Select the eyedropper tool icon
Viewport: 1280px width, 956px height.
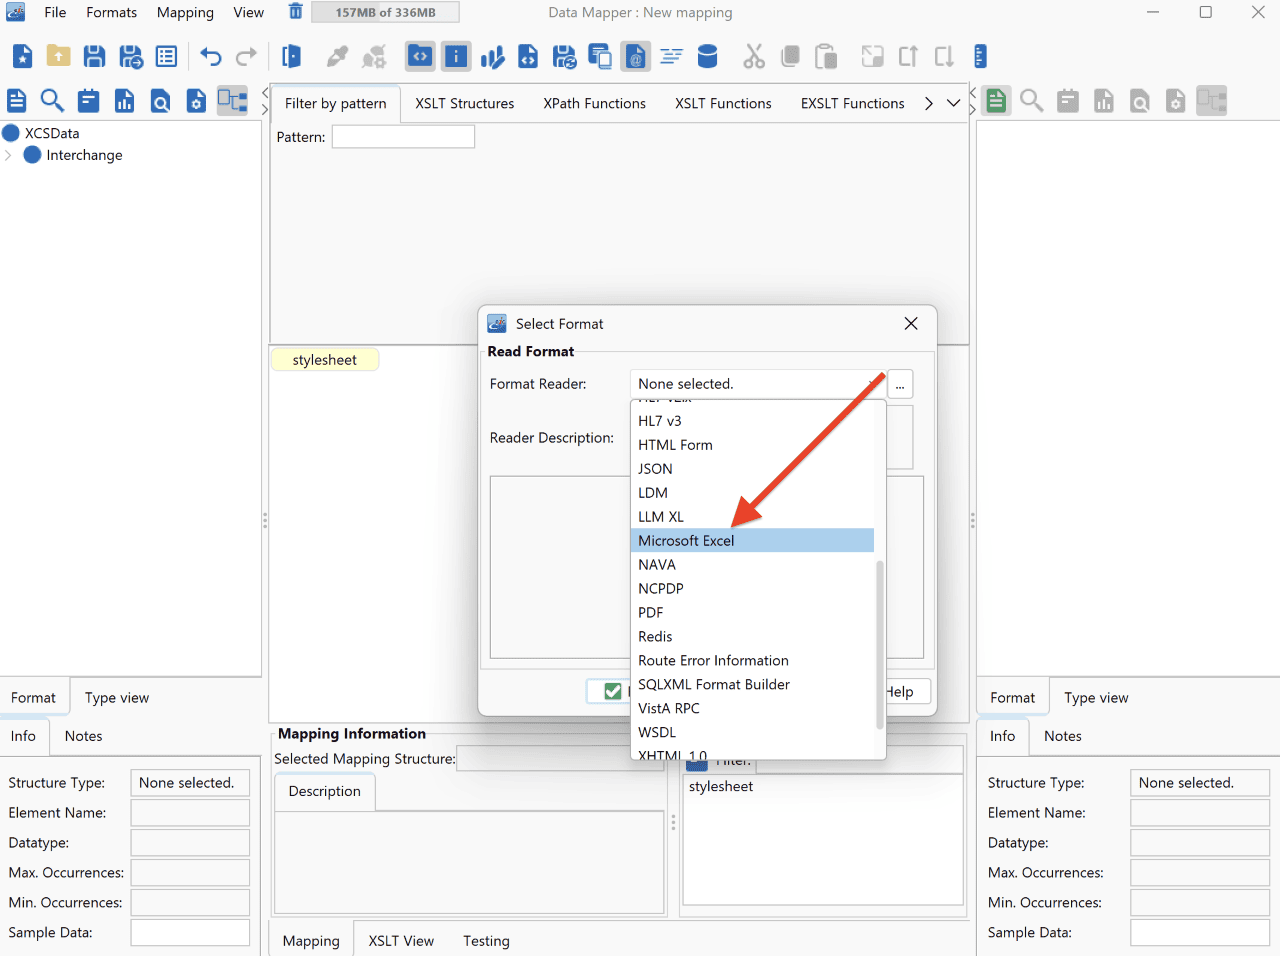pyautogui.click(x=338, y=56)
